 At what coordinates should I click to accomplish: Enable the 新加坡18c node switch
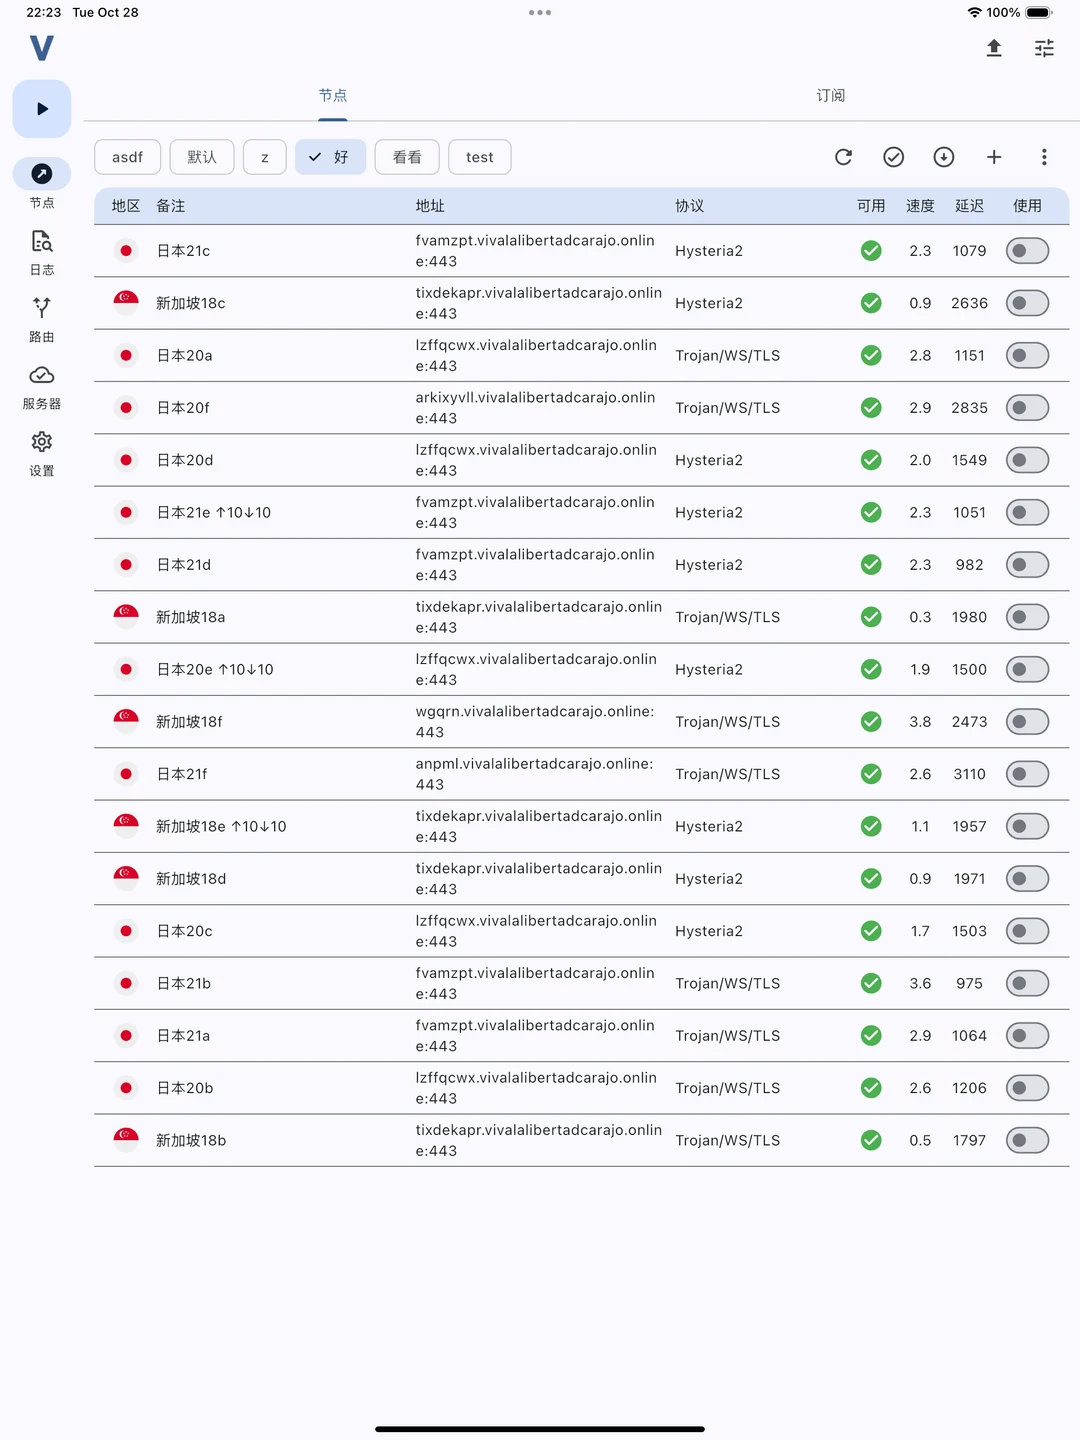[1027, 303]
